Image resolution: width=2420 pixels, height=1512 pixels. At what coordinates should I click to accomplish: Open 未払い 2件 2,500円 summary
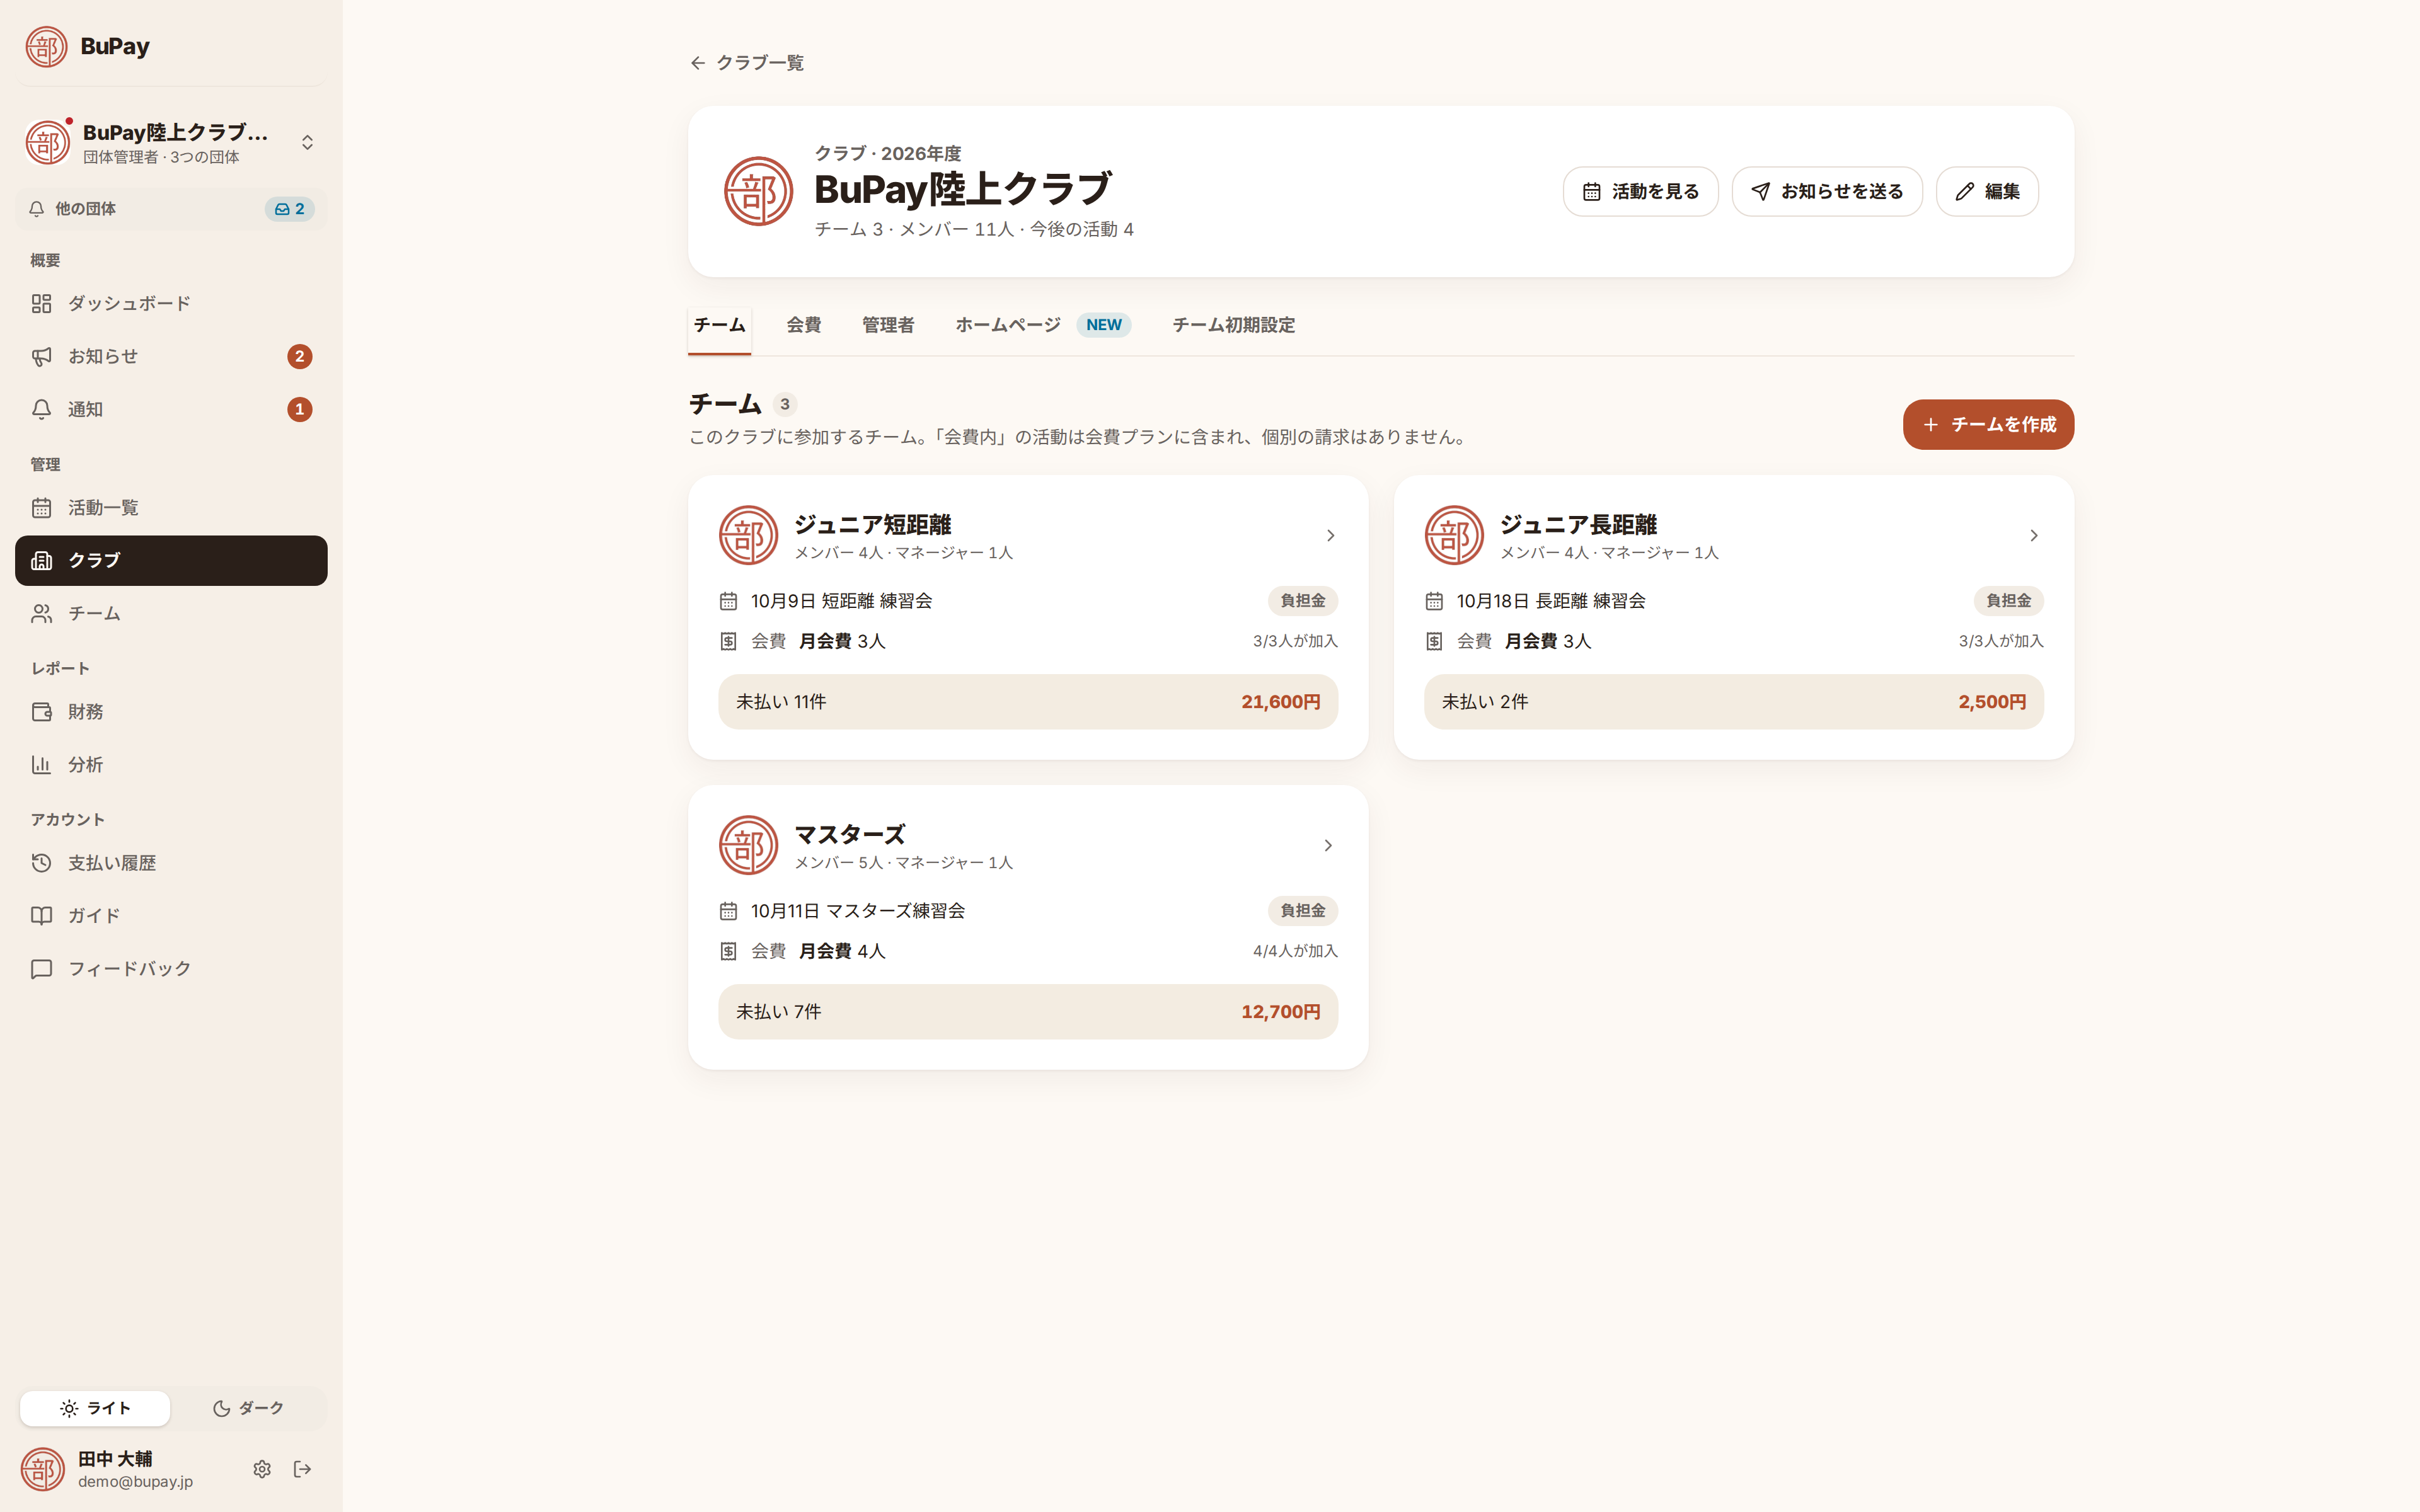point(1733,702)
